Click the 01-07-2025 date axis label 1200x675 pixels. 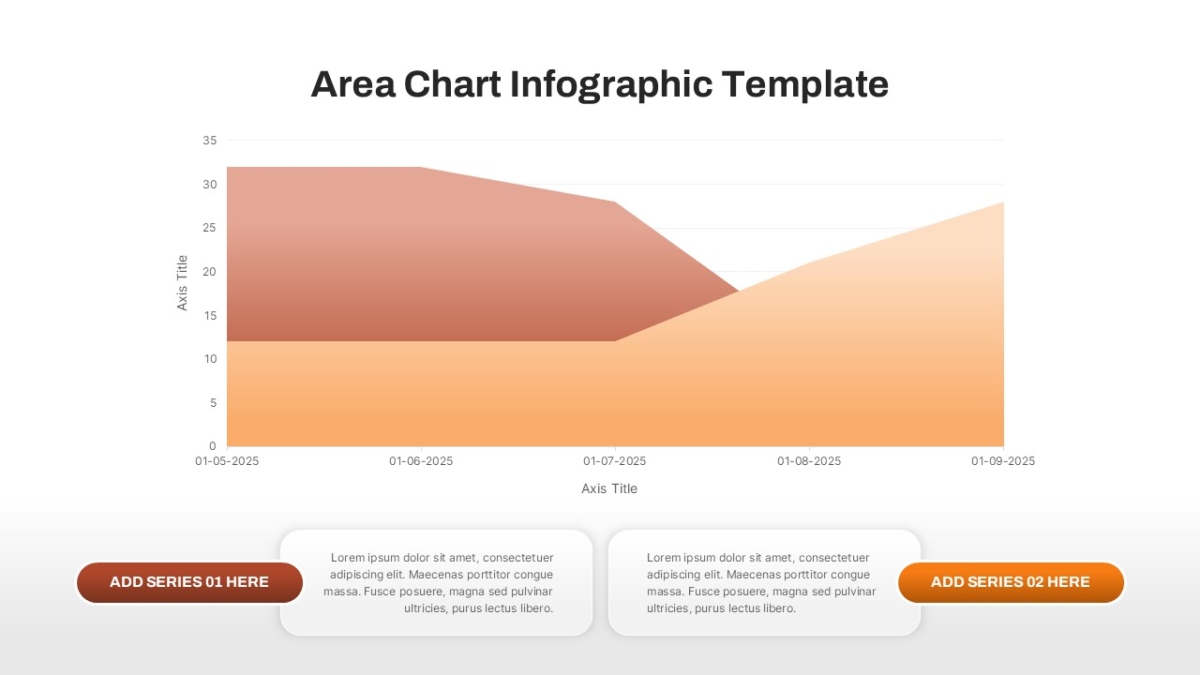point(615,461)
